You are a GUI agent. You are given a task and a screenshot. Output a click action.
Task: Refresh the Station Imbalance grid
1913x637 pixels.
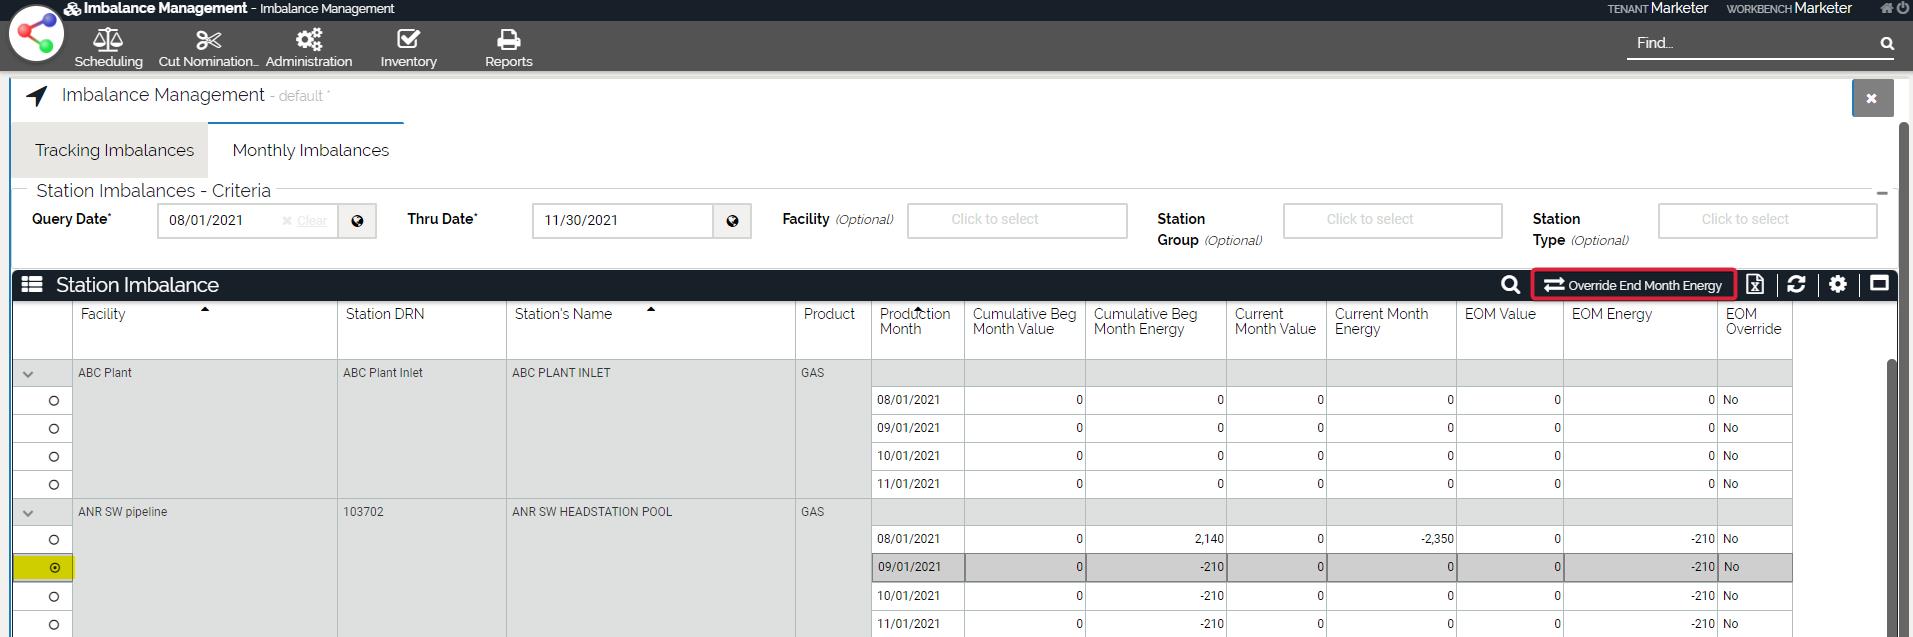pos(1796,285)
